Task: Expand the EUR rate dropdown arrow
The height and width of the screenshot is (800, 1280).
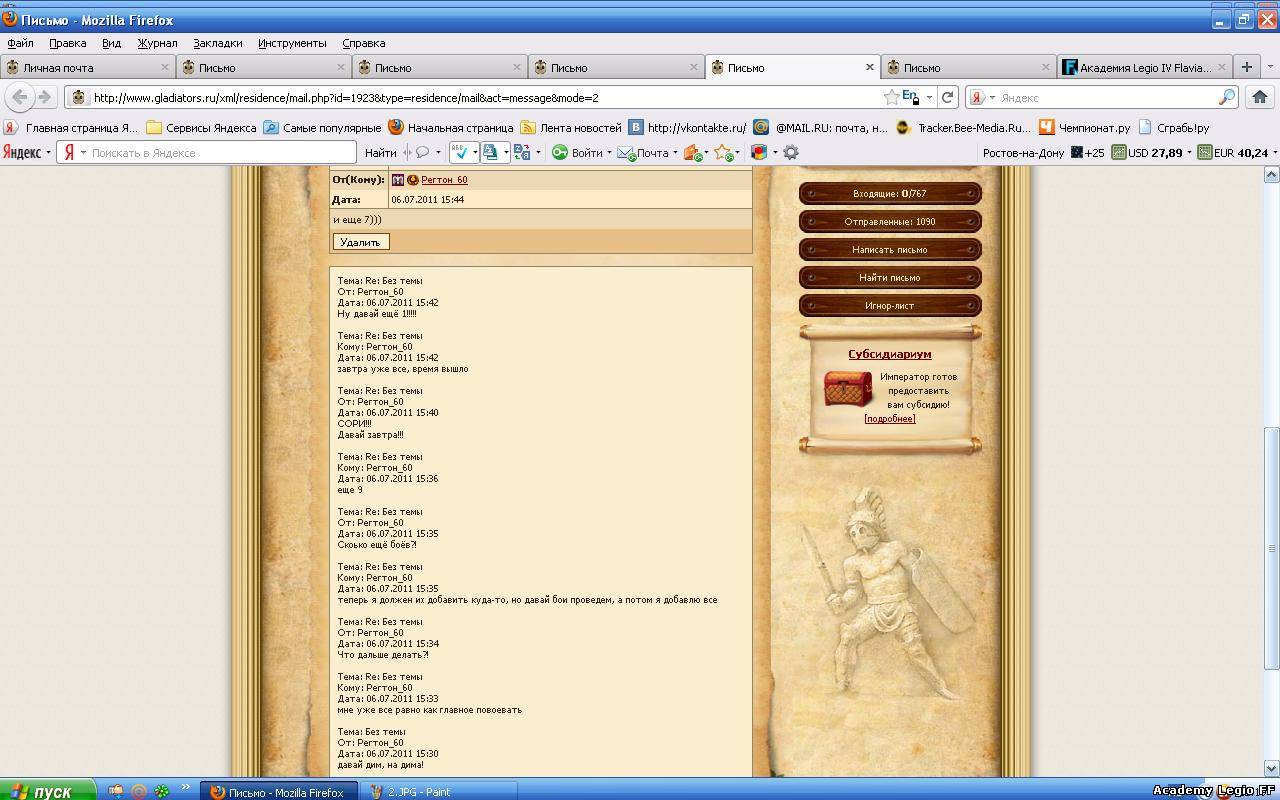Action: [x=1274, y=153]
